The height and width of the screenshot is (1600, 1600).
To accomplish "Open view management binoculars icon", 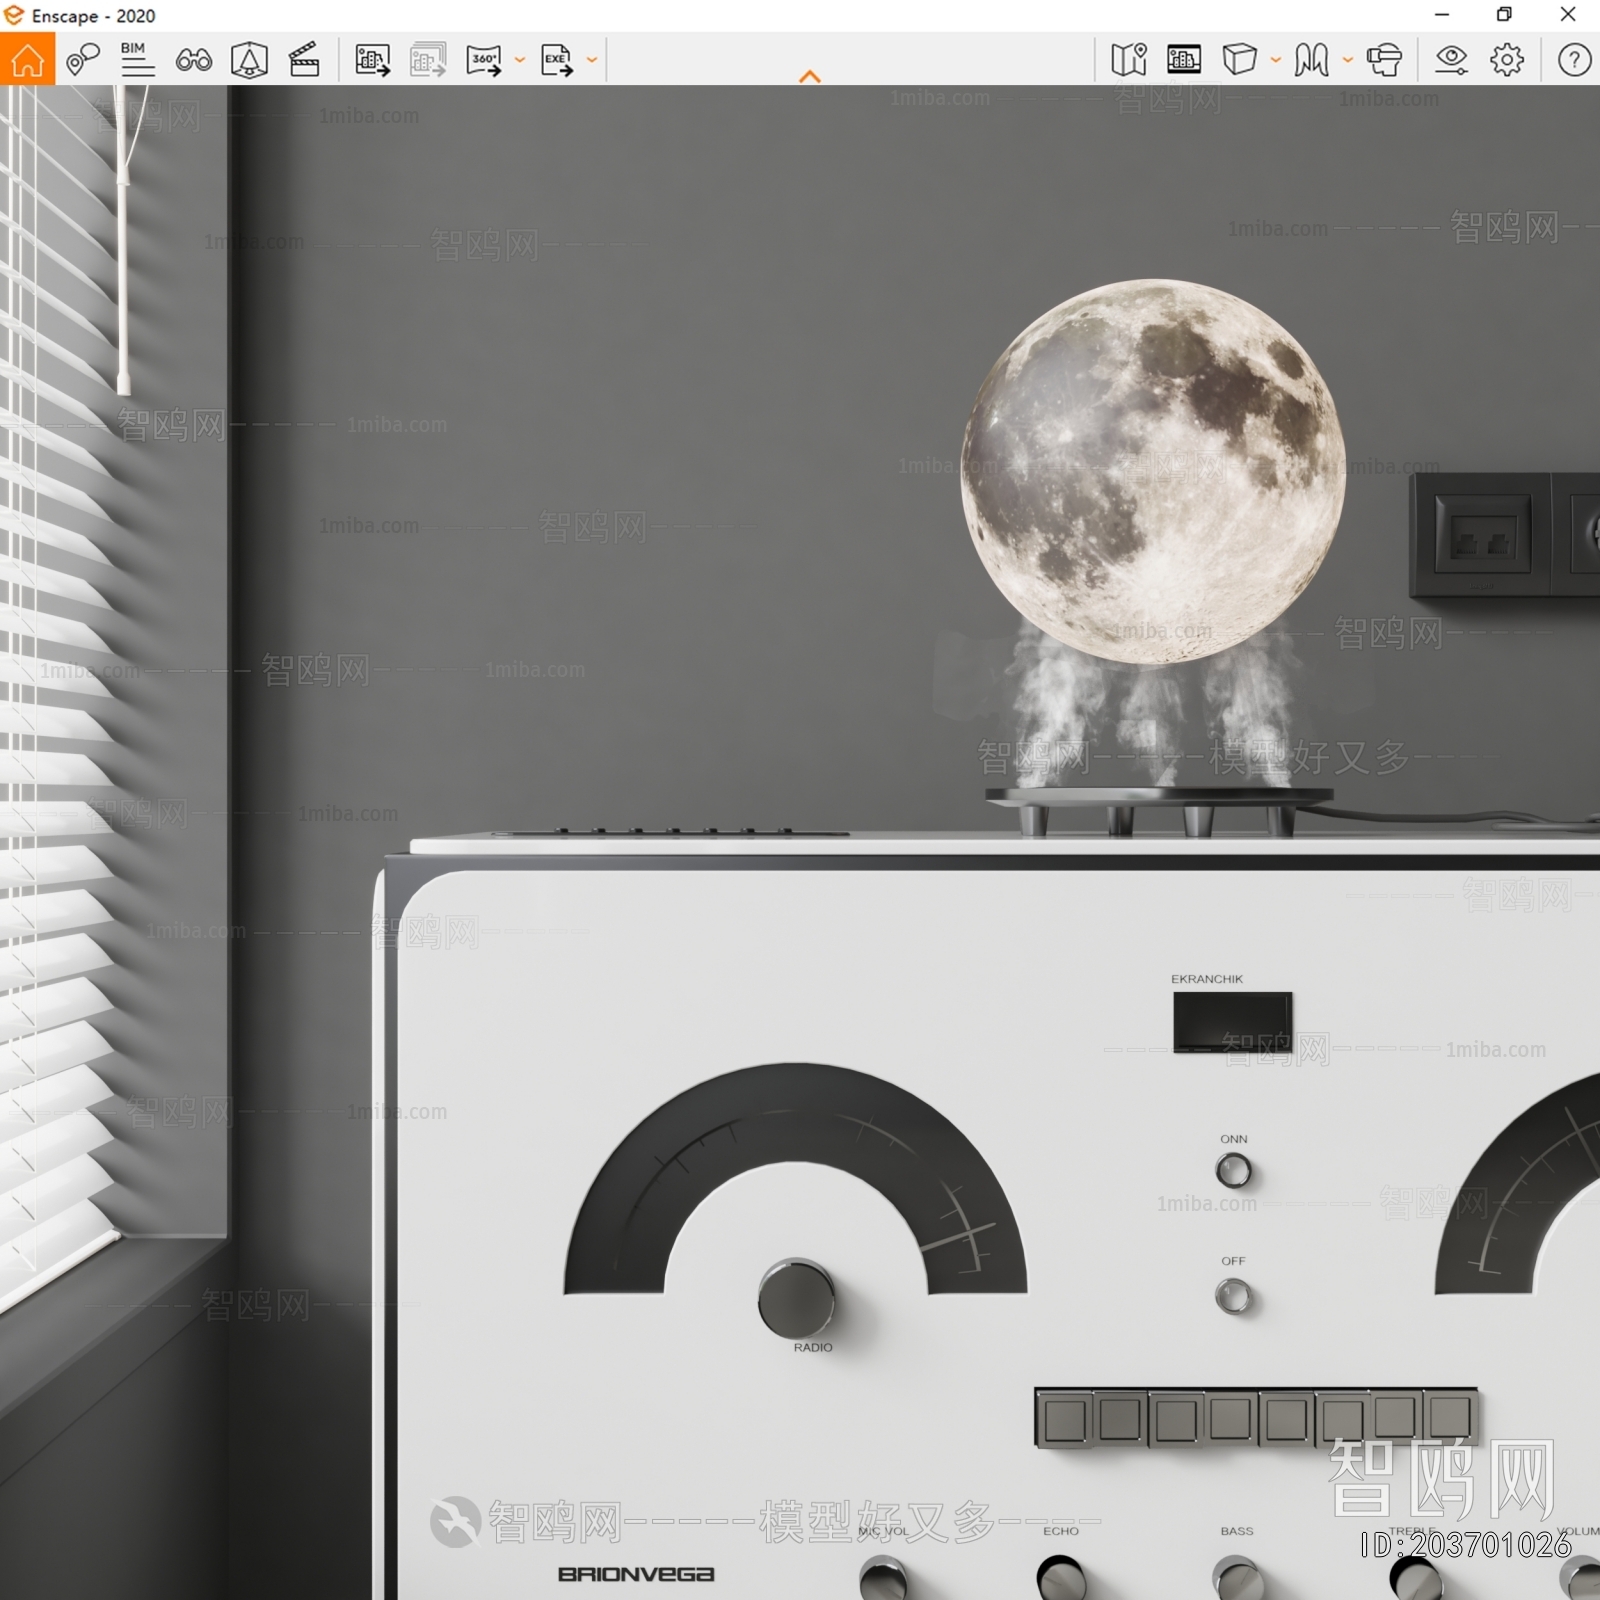I will tap(193, 60).
